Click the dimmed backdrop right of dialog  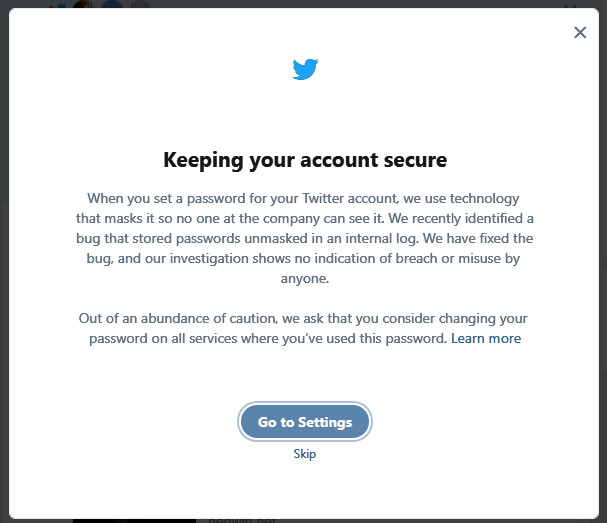603,261
